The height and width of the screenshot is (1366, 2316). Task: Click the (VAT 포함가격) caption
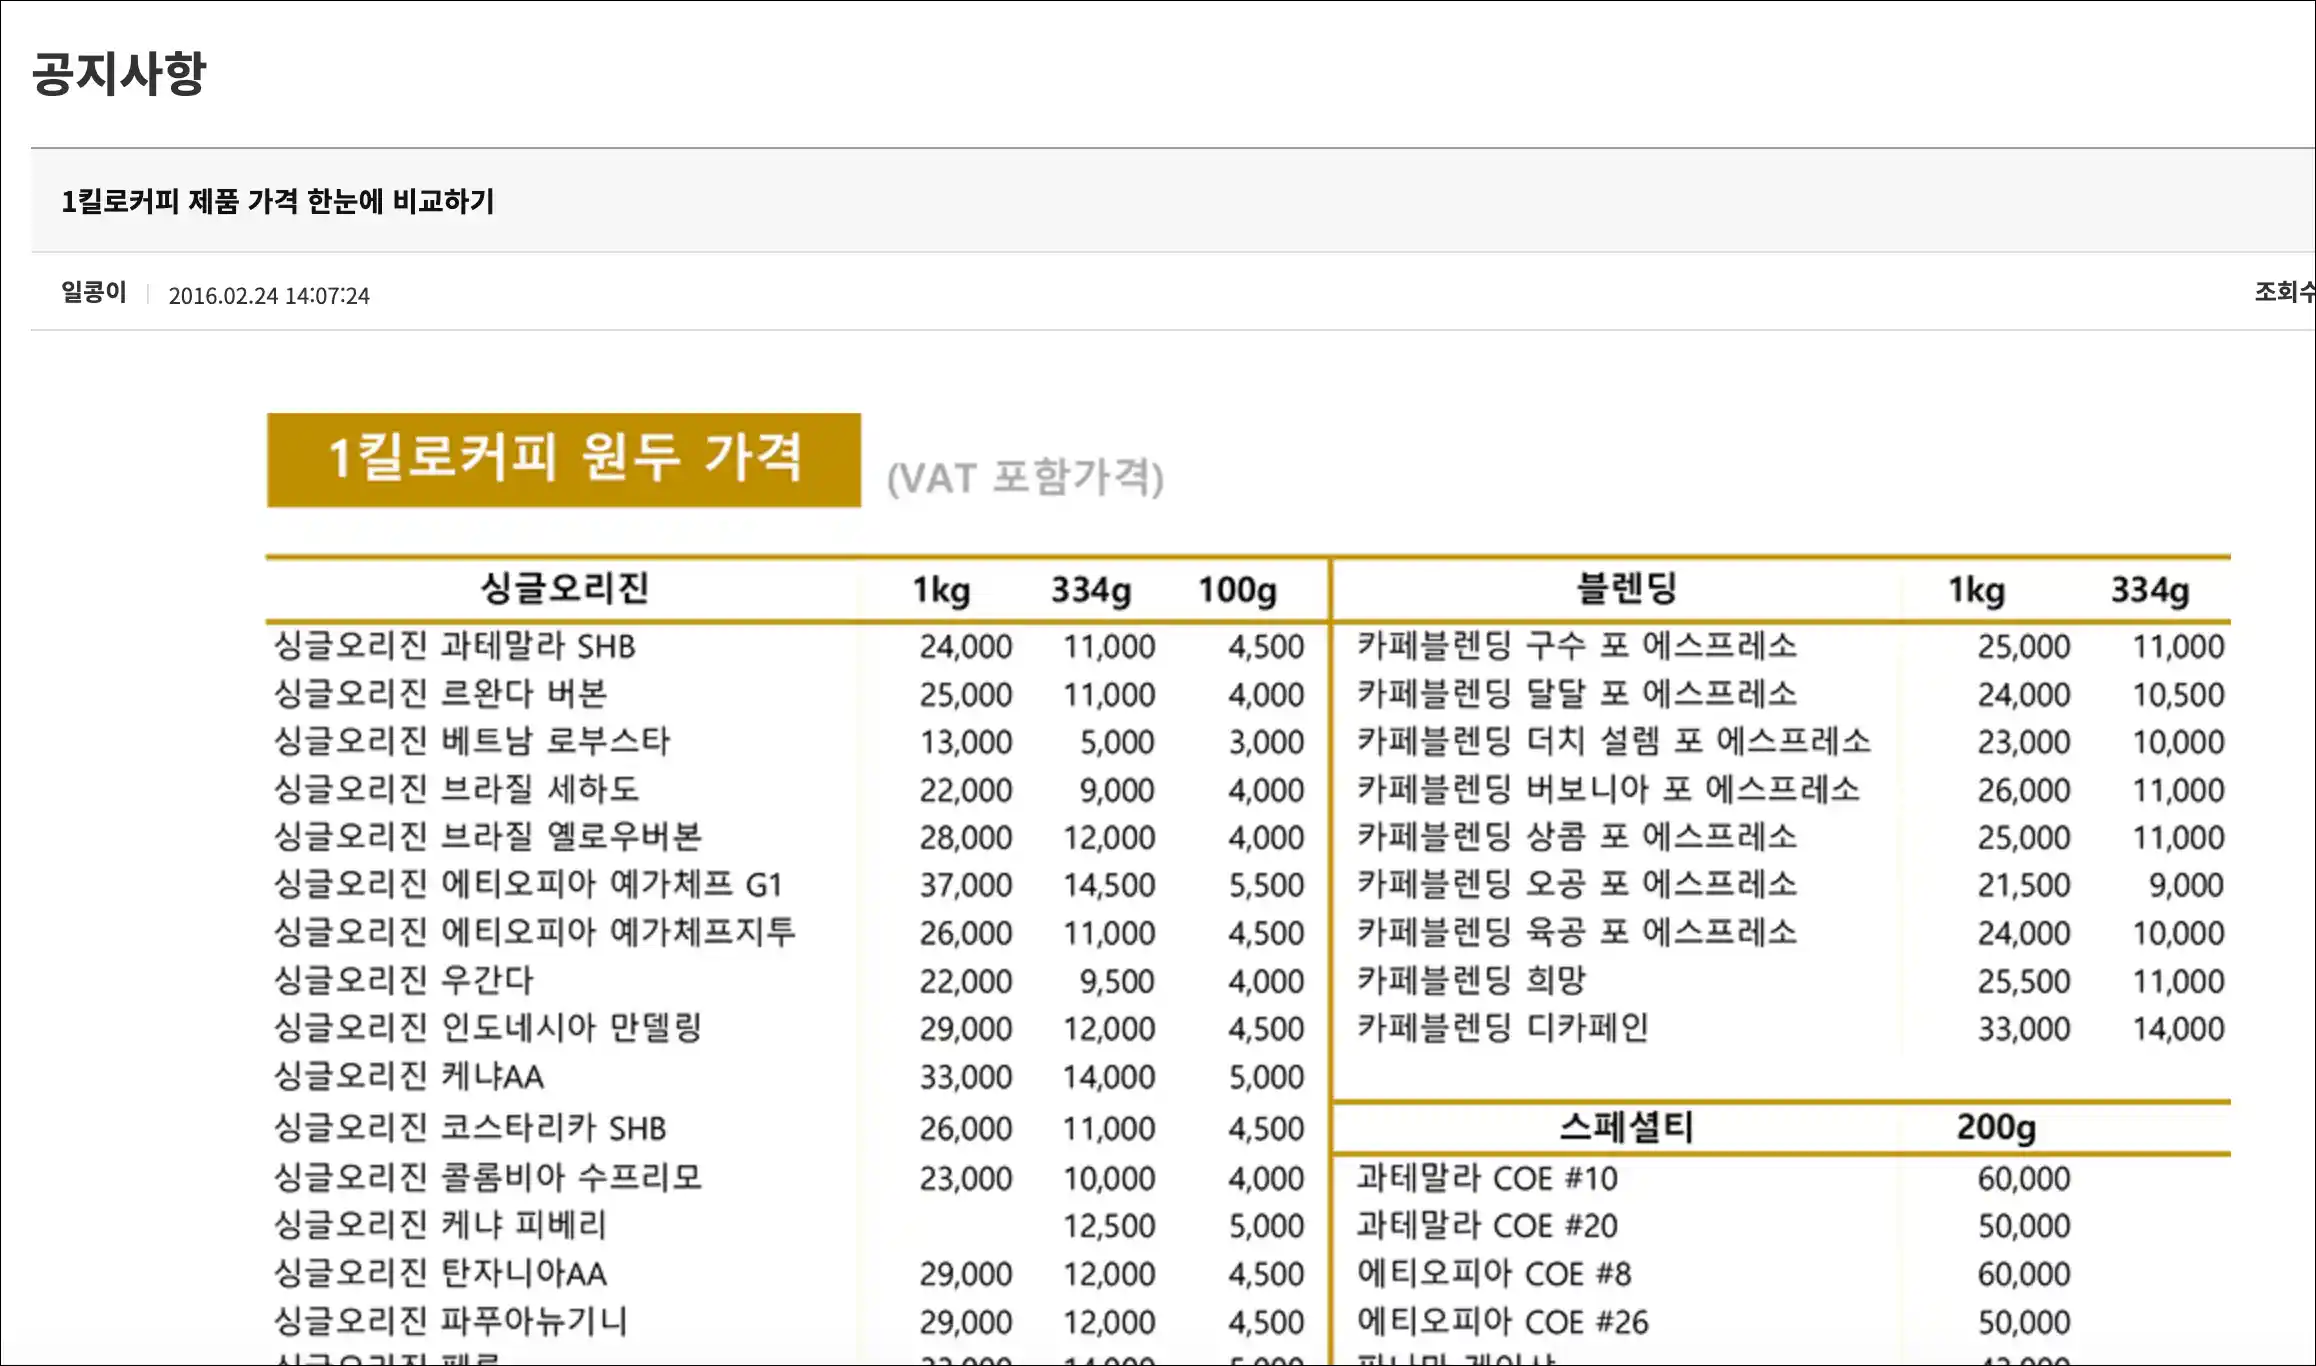click(1025, 478)
